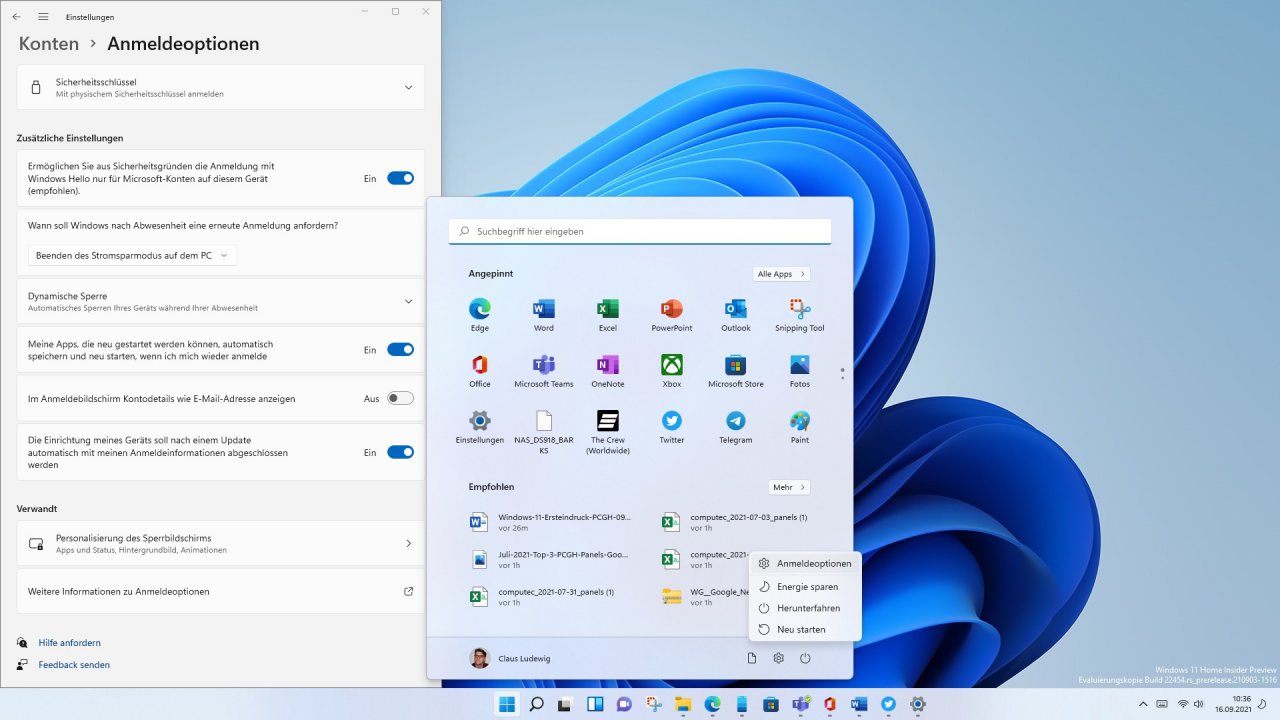Choose Energie sparen in power menu
This screenshot has width=1280, height=720.
pyautogui.click(x=805, y=587)
